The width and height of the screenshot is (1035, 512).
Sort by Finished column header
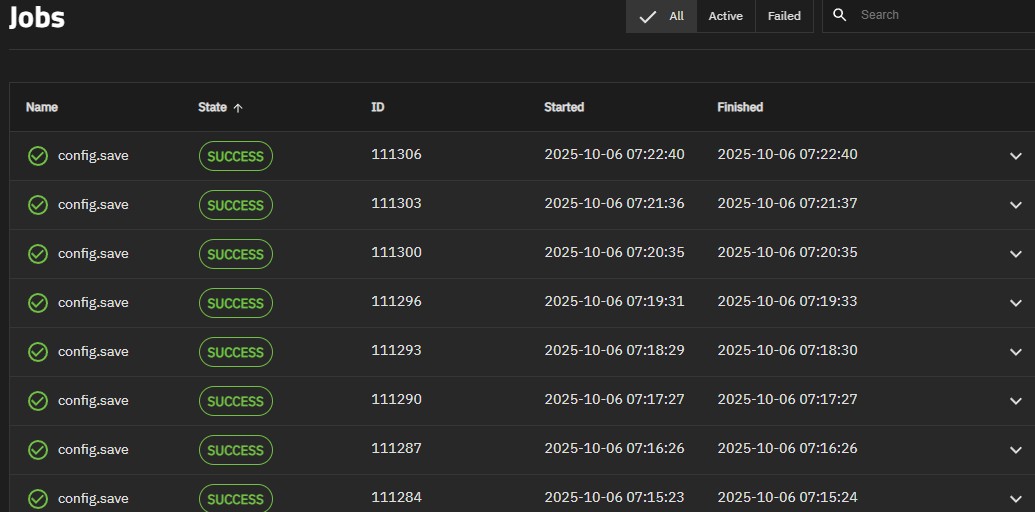coord(740,107)
